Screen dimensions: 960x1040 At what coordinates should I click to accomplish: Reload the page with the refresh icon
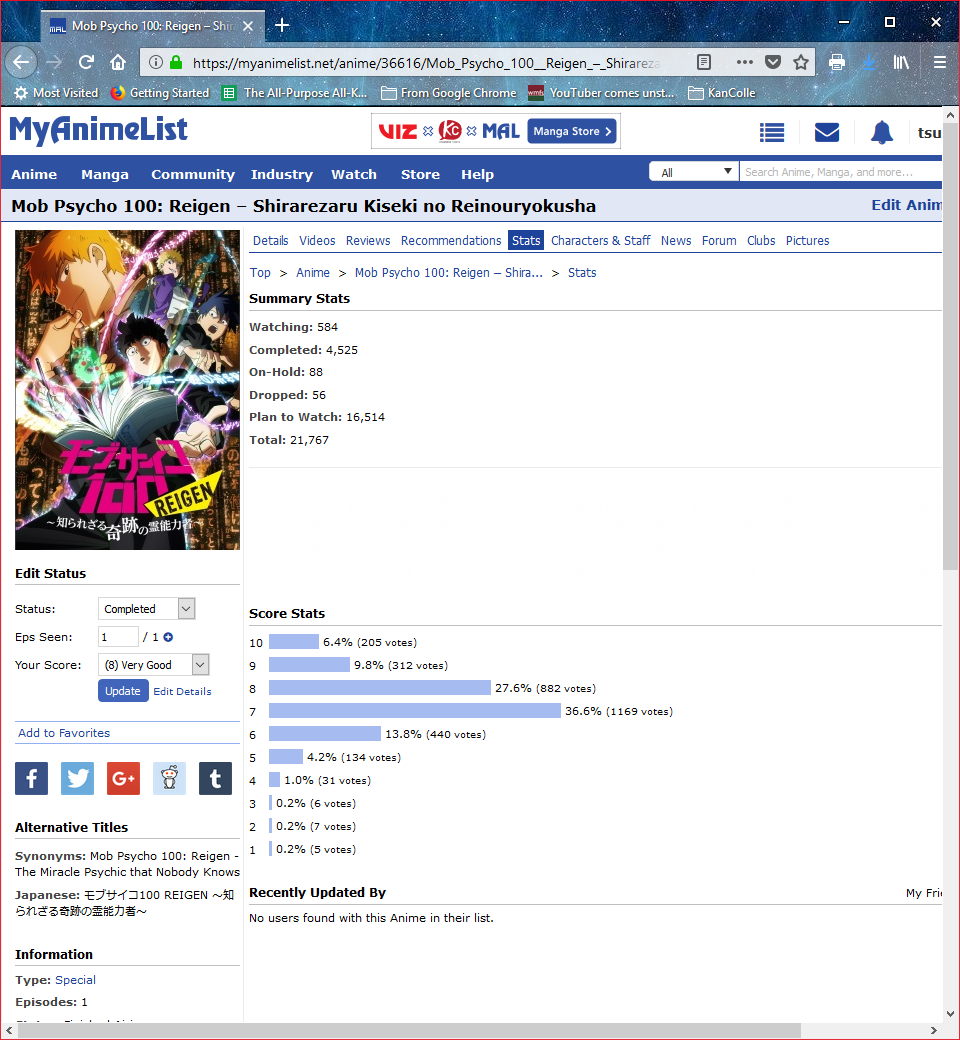click(x=86, y=62)
